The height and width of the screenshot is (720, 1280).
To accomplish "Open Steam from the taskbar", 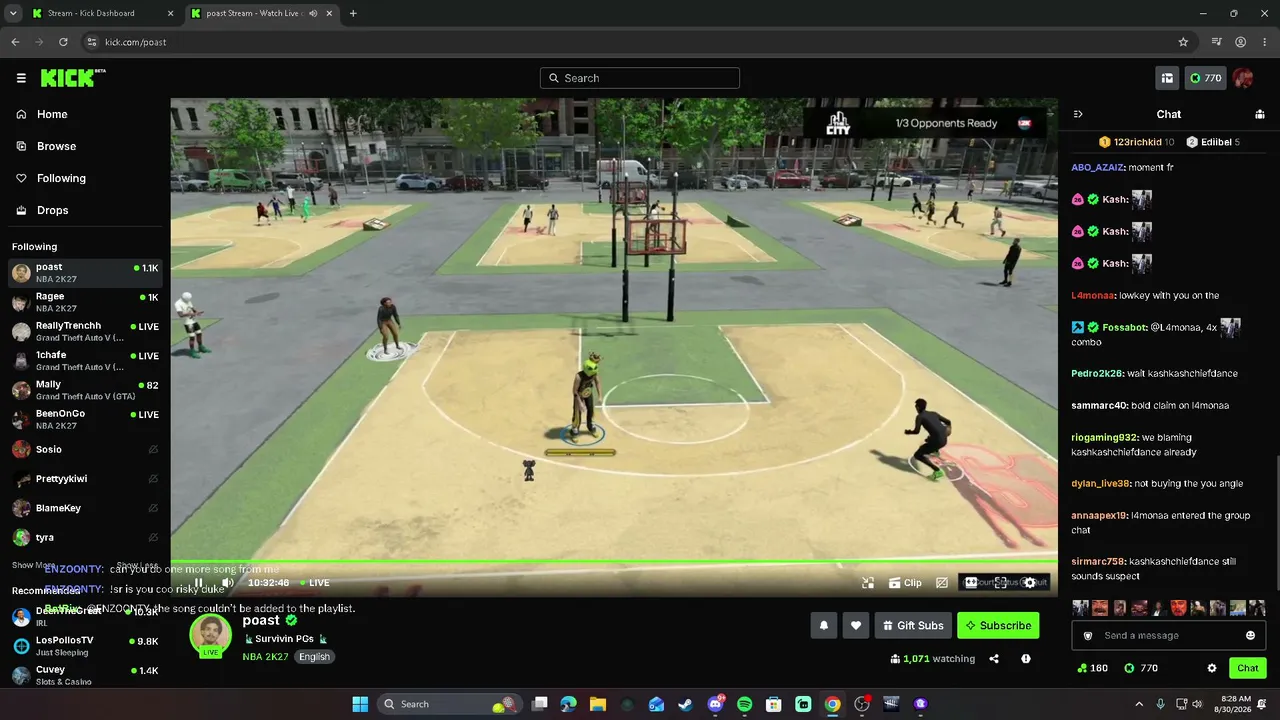I will click(x=685, y=704).
